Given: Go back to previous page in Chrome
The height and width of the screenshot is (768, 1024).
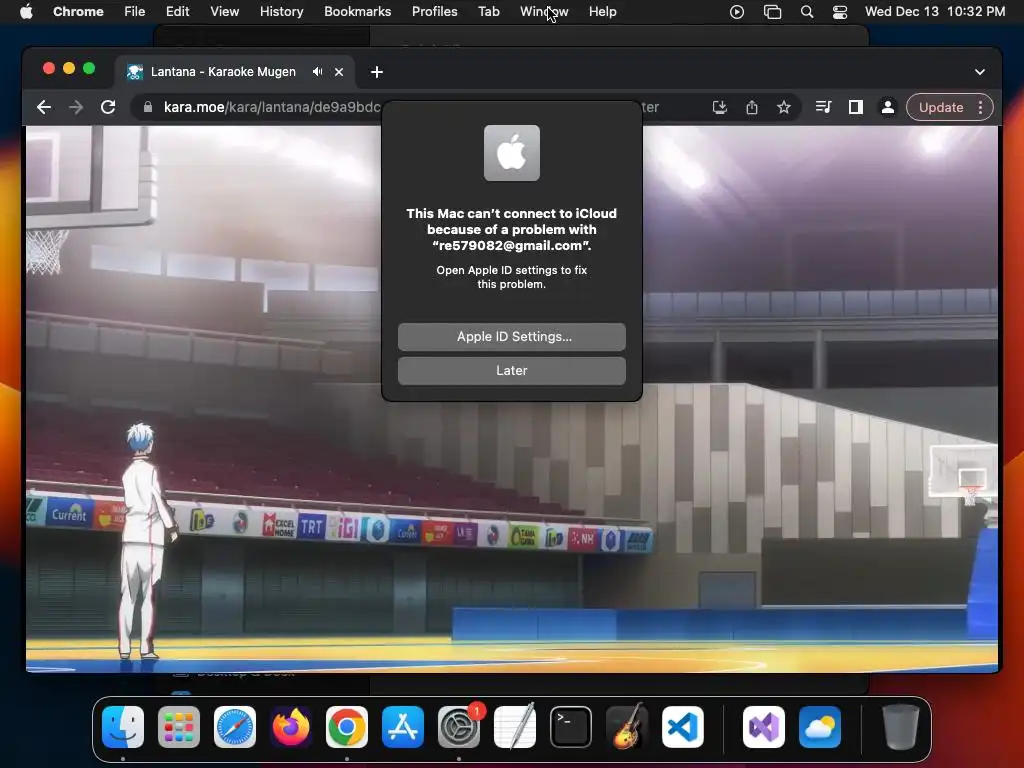Looking at the screenshot, I should click(44, 107).
